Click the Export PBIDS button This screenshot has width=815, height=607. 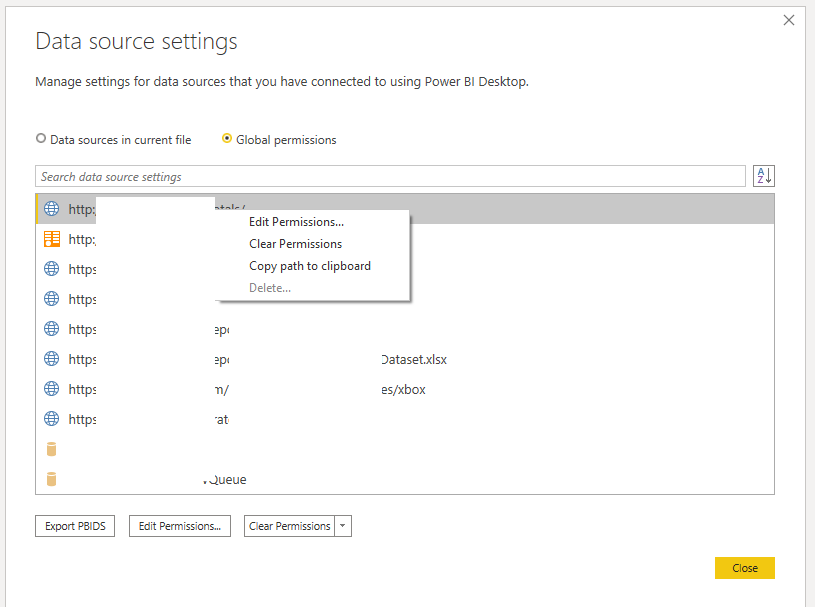(75, 526)
